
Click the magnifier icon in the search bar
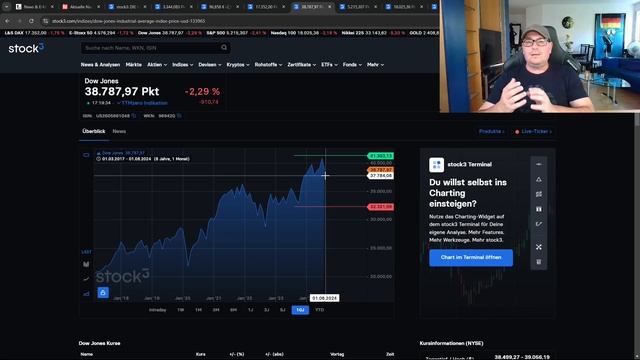click(224, 48)
